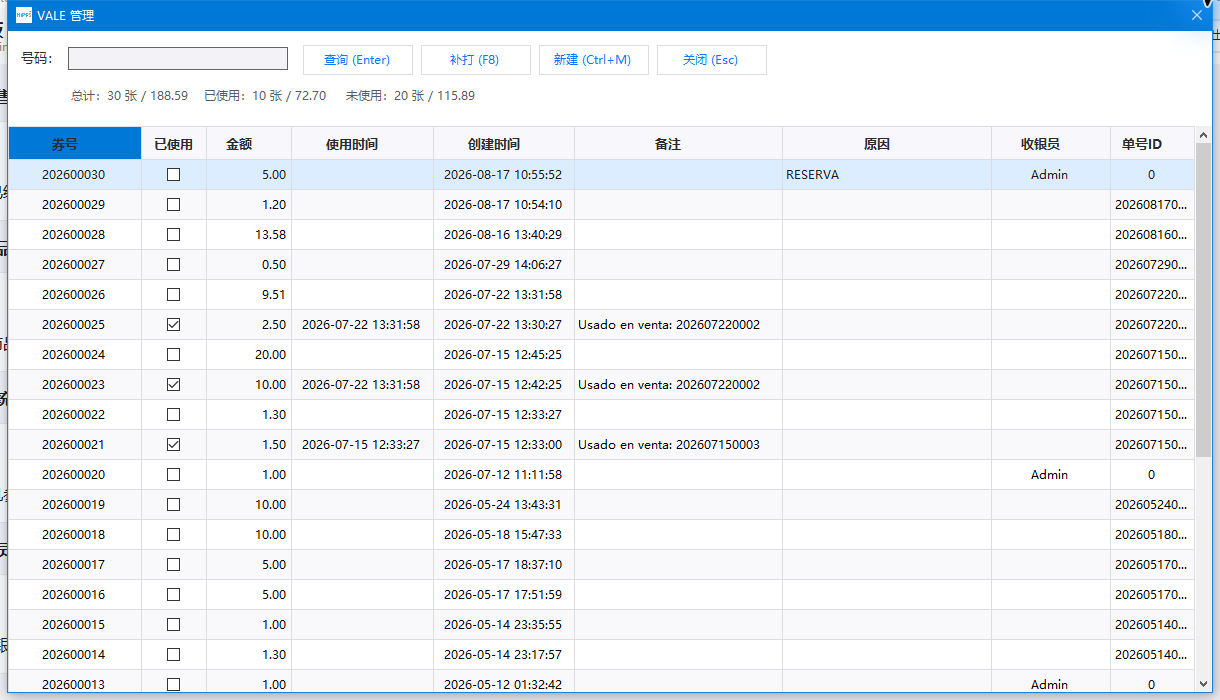Toggle 已使用 checkbox for voucher 202600030
The height and width of the screenshot is (700, 1220).
[174, 175]
